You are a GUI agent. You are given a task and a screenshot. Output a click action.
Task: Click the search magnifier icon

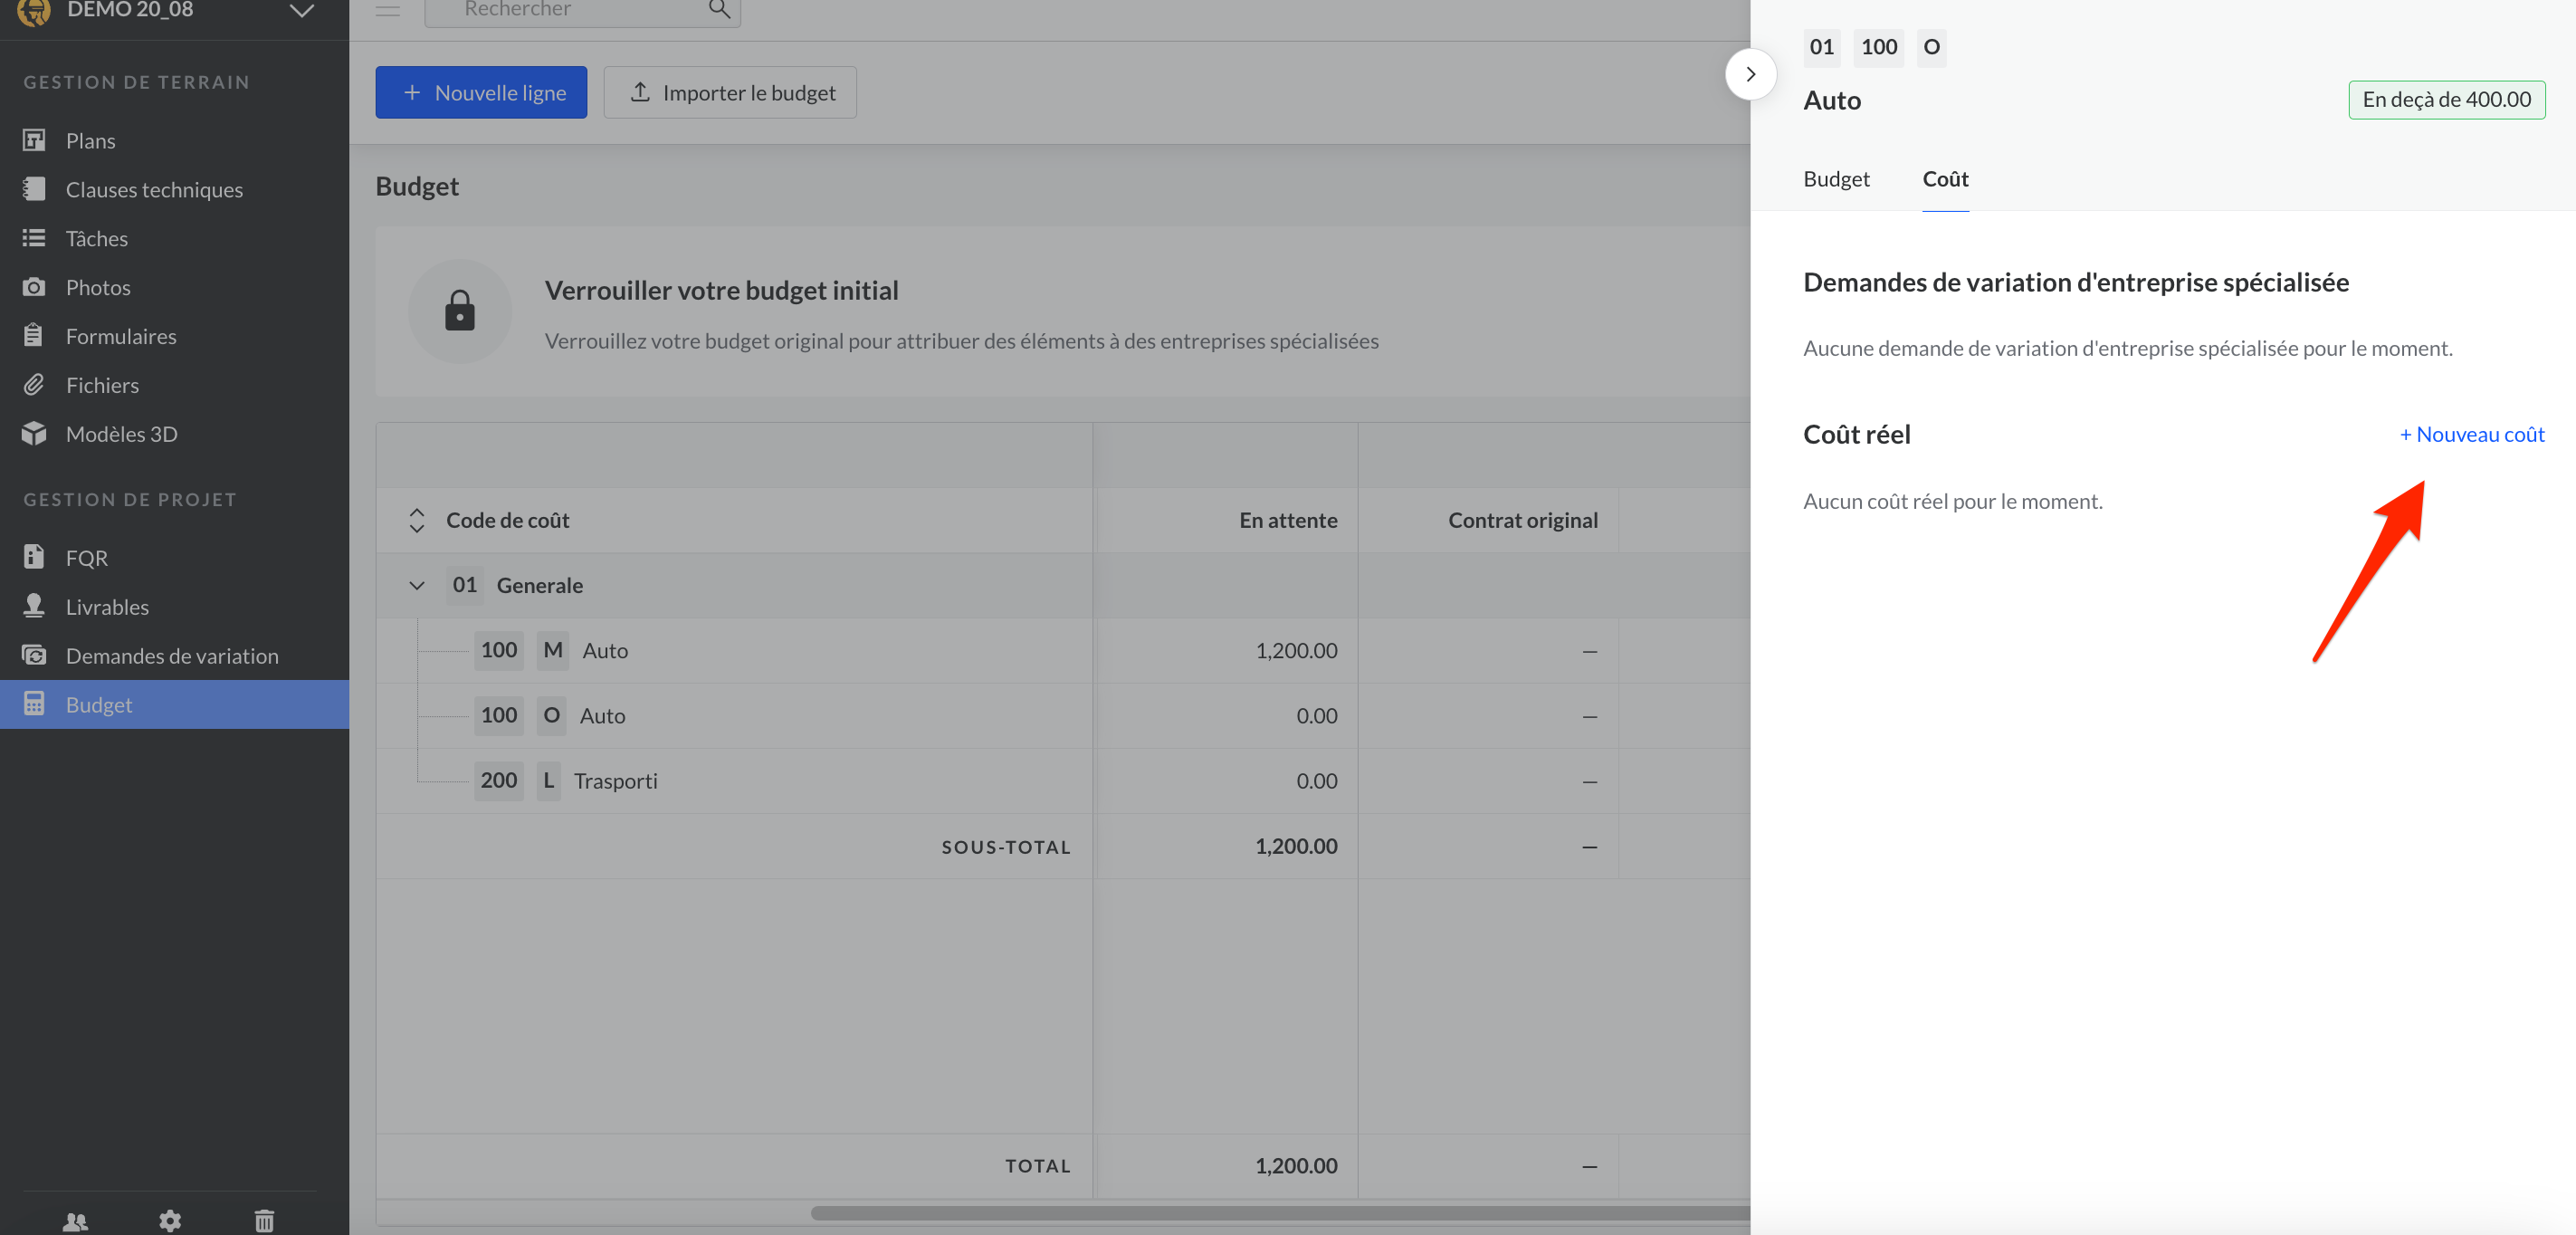[x=718, y=10]
